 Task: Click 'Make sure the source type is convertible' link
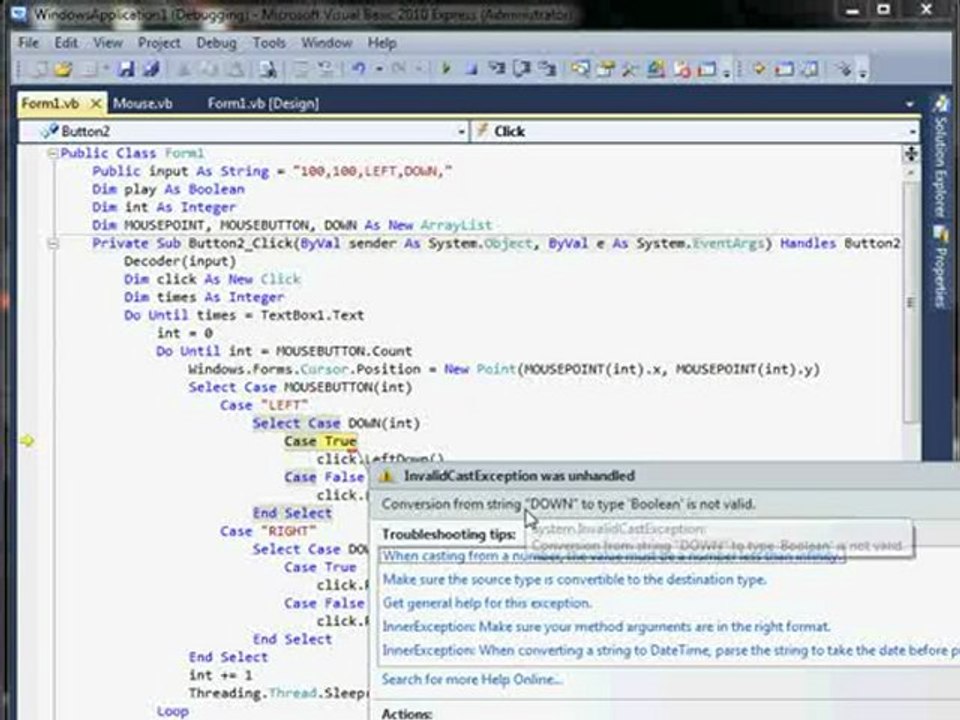(x=574, y=579)
